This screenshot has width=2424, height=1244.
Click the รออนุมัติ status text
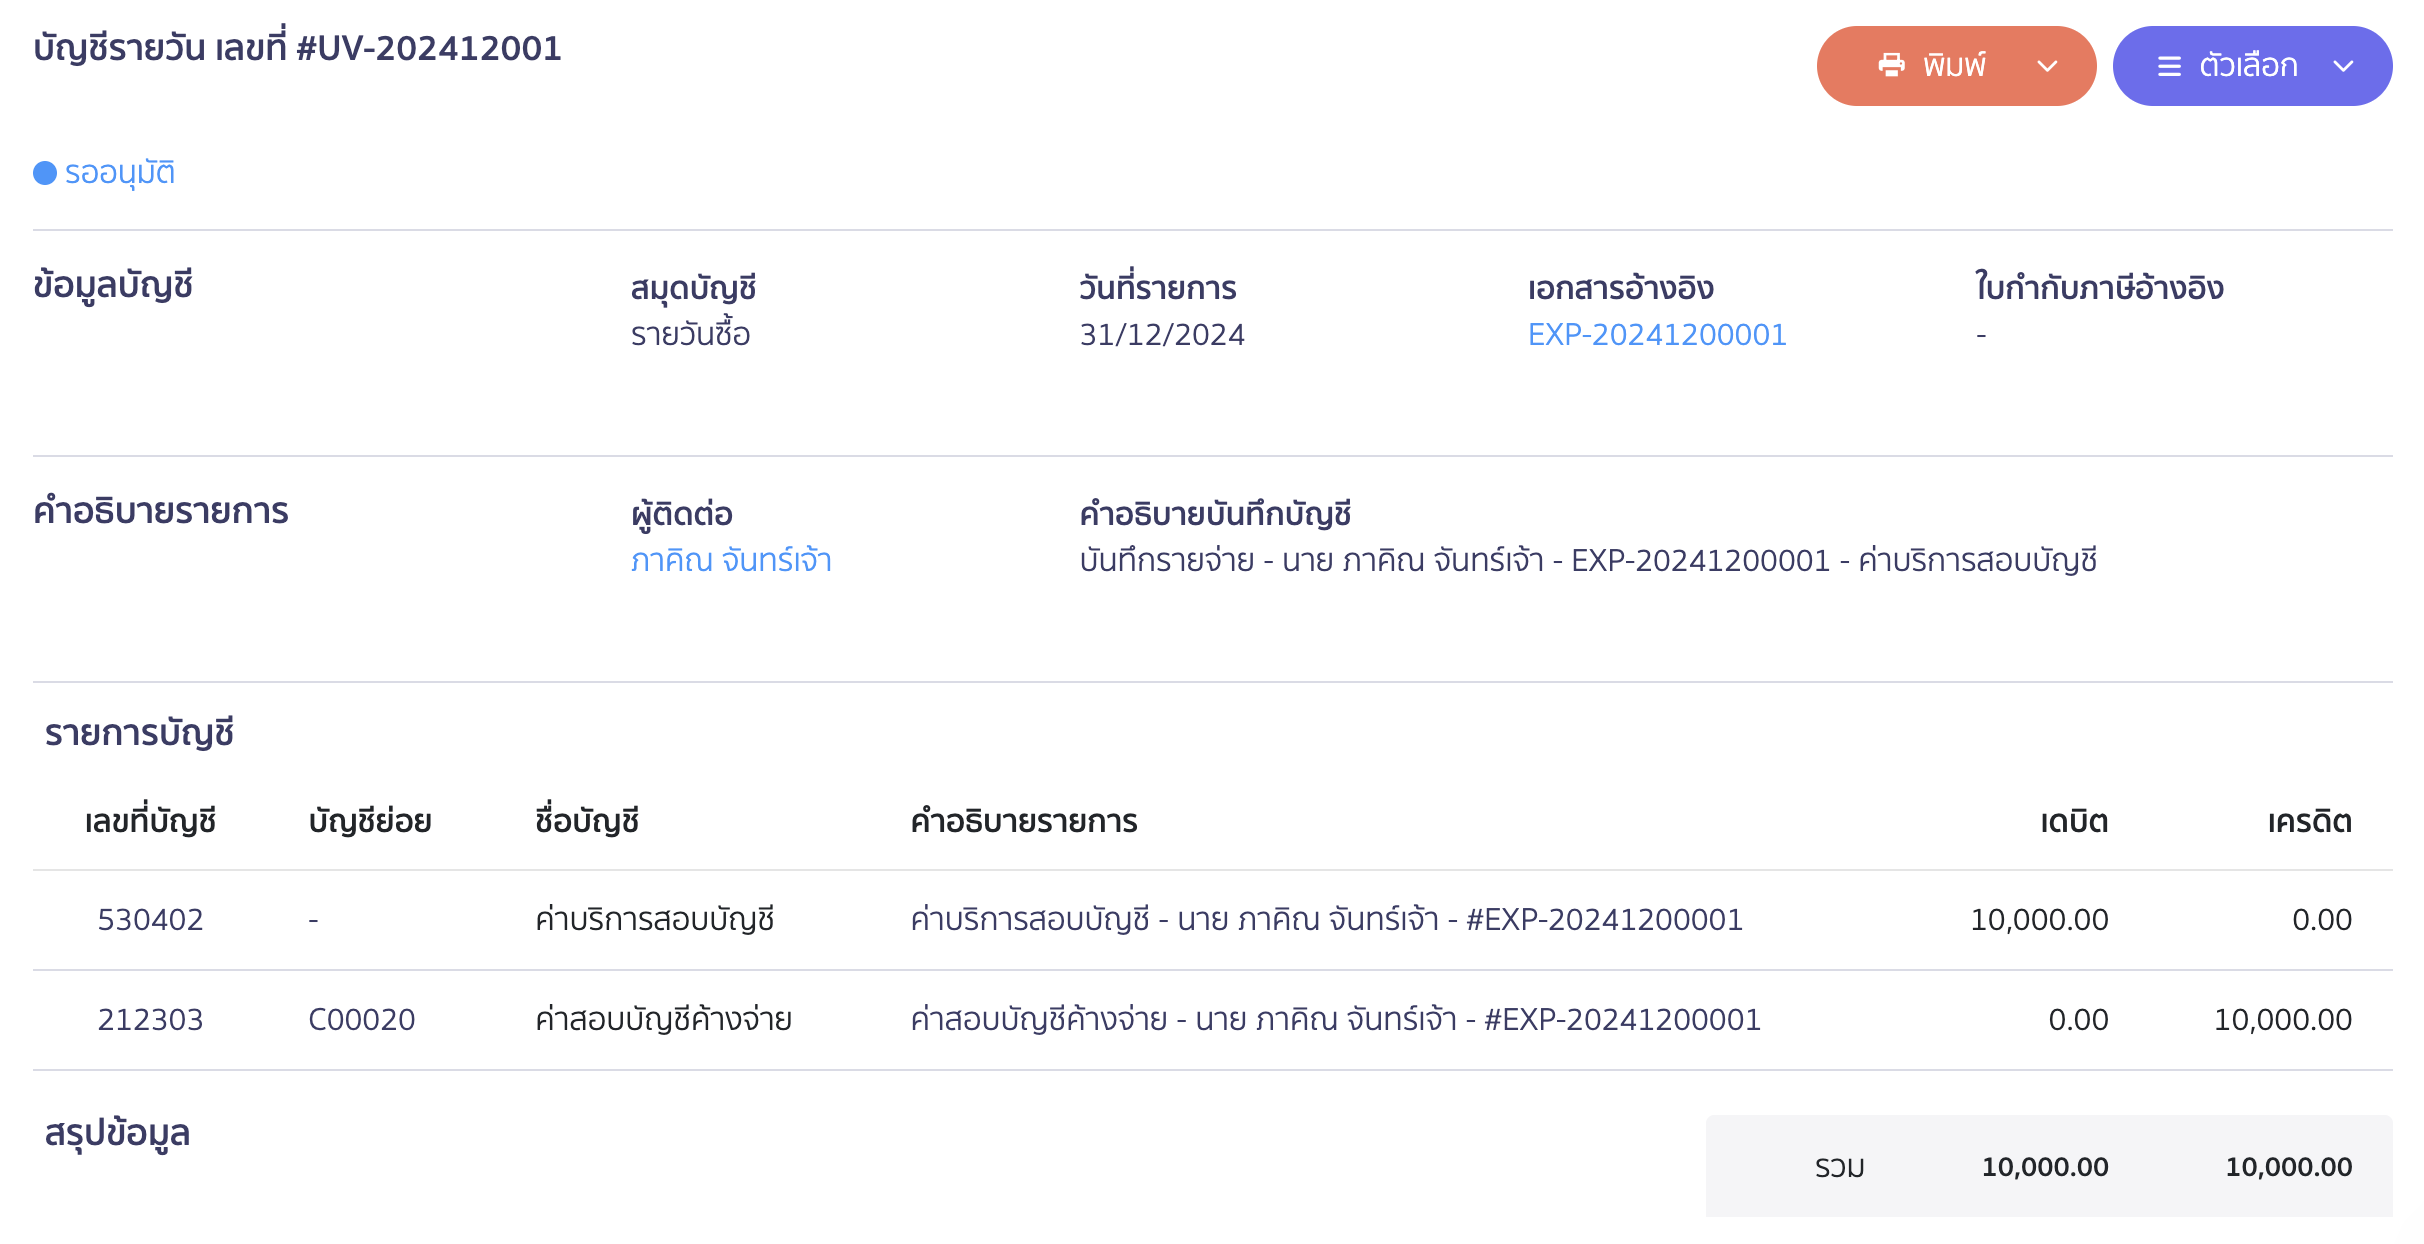coord(120,173)
